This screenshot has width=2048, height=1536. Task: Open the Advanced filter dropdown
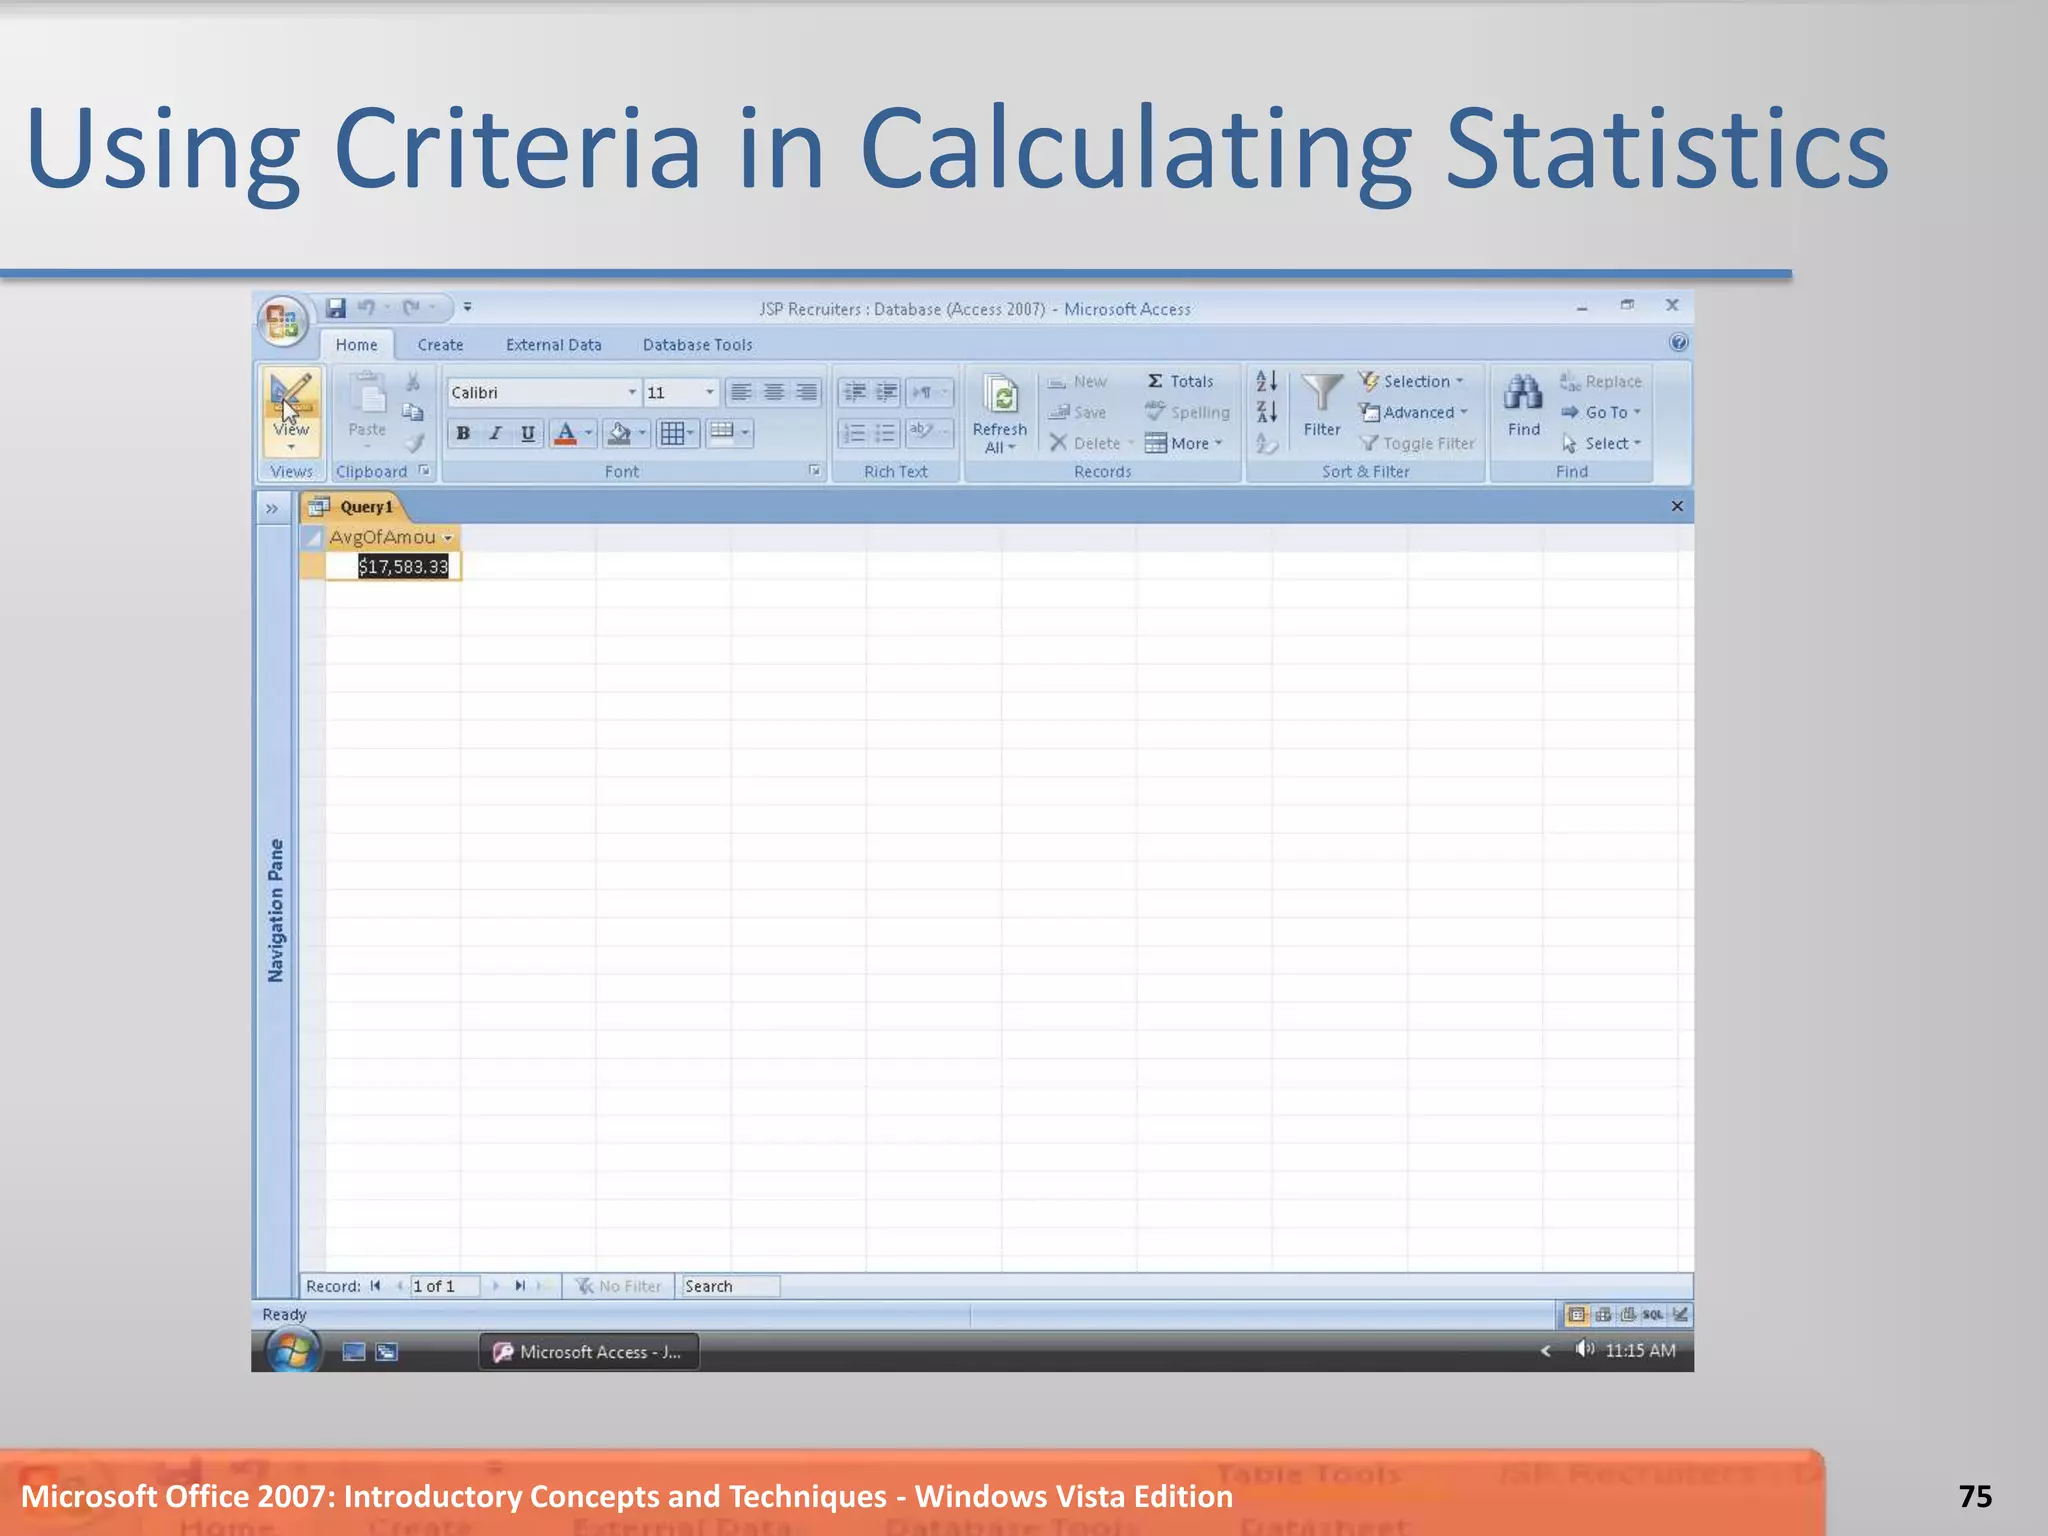pyautogui.click(x=1413, y=412)
